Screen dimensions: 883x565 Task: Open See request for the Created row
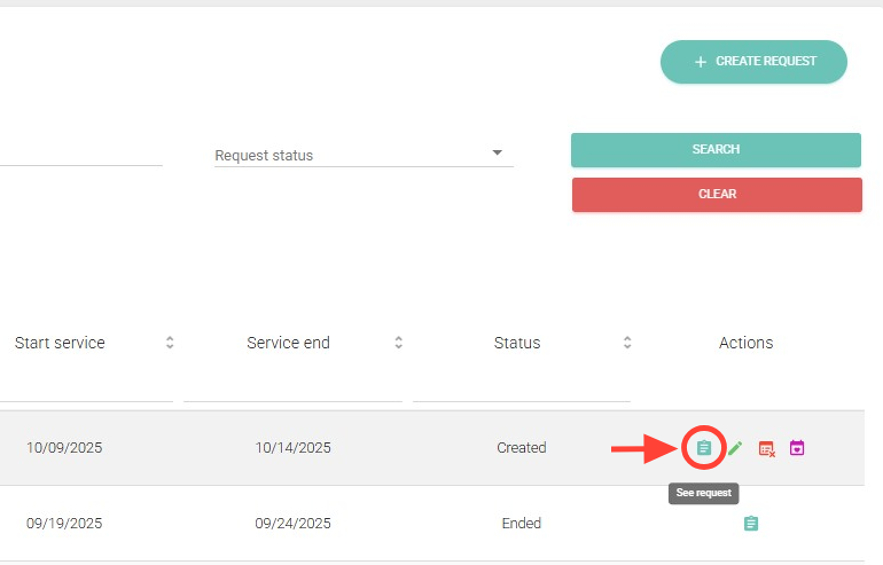[704, 448]
